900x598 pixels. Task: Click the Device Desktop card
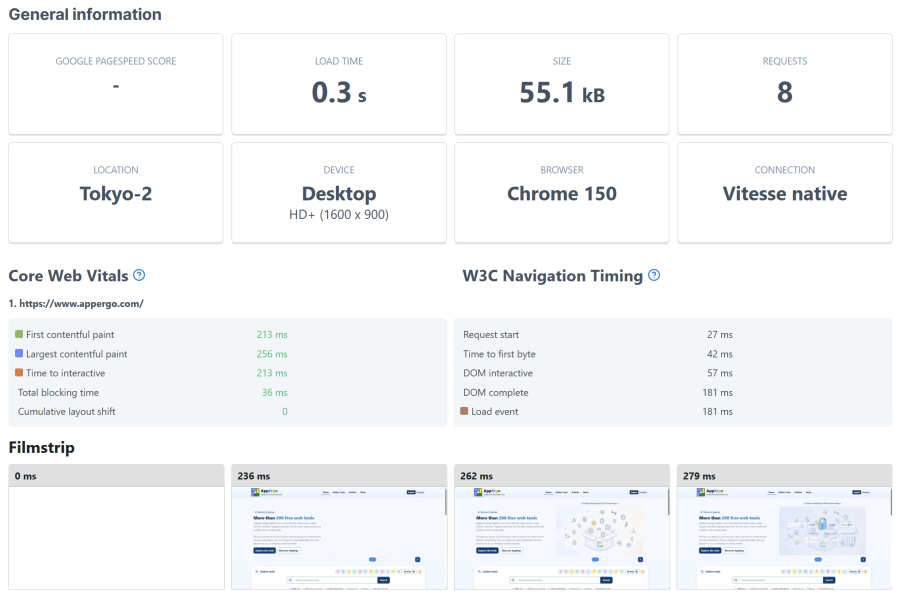(339, 193)
